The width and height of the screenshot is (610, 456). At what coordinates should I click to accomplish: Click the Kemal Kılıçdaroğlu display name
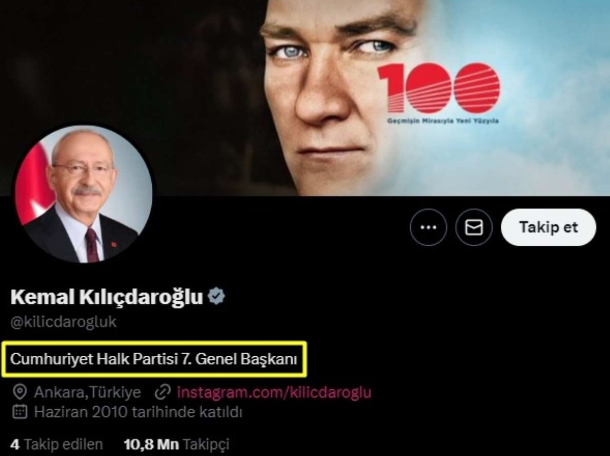point(107,297)
